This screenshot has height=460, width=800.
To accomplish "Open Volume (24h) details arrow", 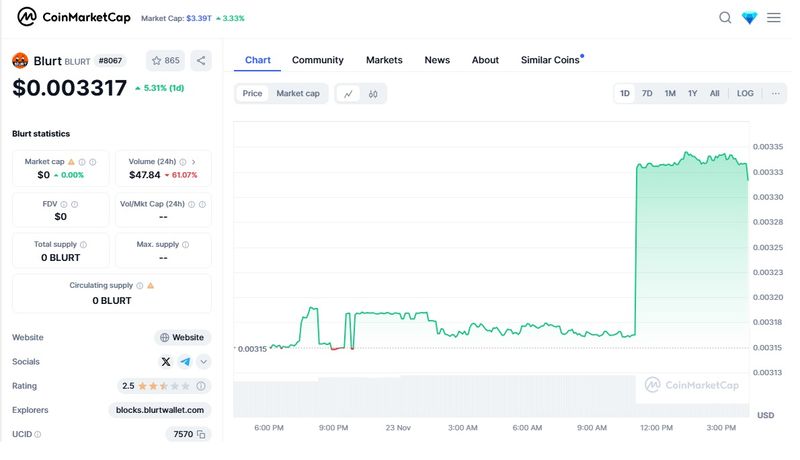I will click(x=194, y=162).
